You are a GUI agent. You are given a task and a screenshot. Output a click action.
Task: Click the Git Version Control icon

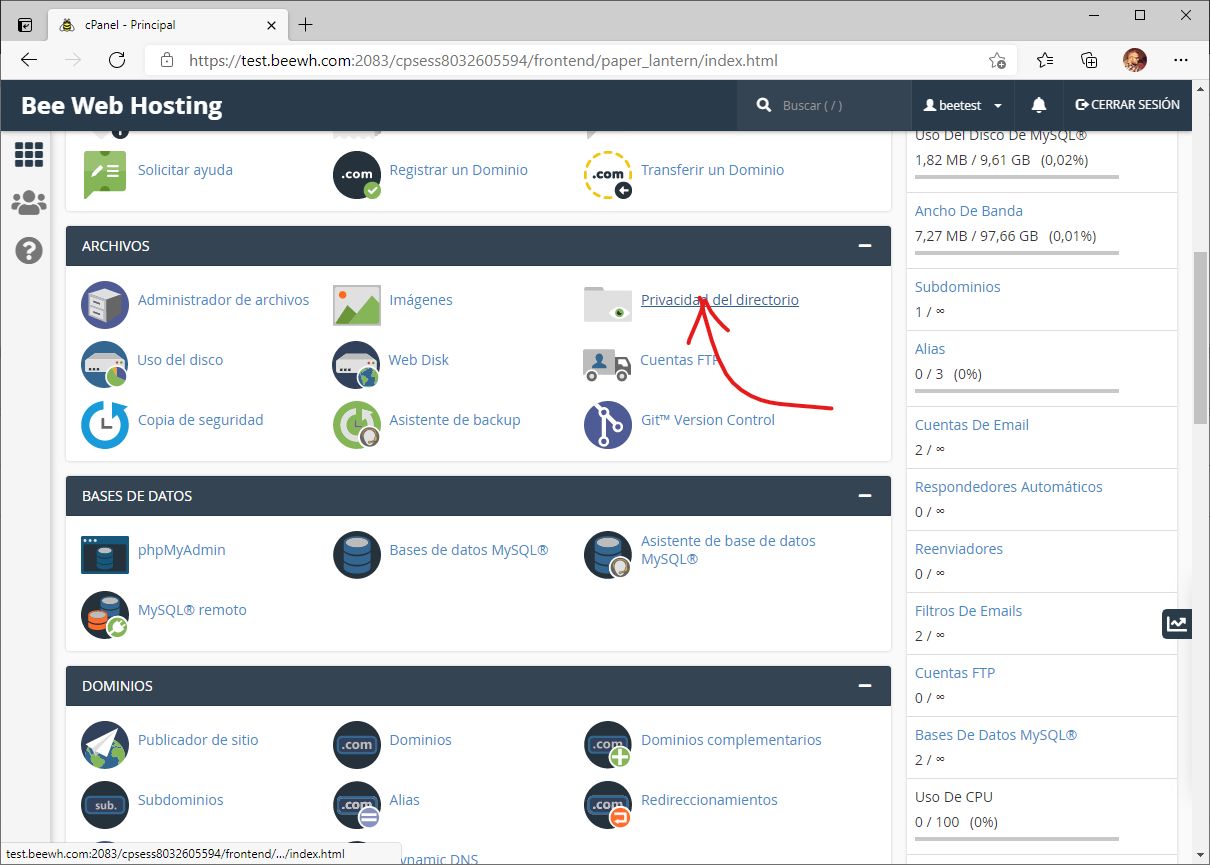point(608,425)
